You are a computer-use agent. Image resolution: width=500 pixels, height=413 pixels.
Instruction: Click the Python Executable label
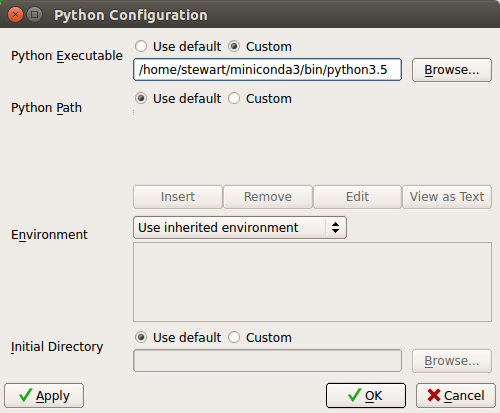[67, 56]
